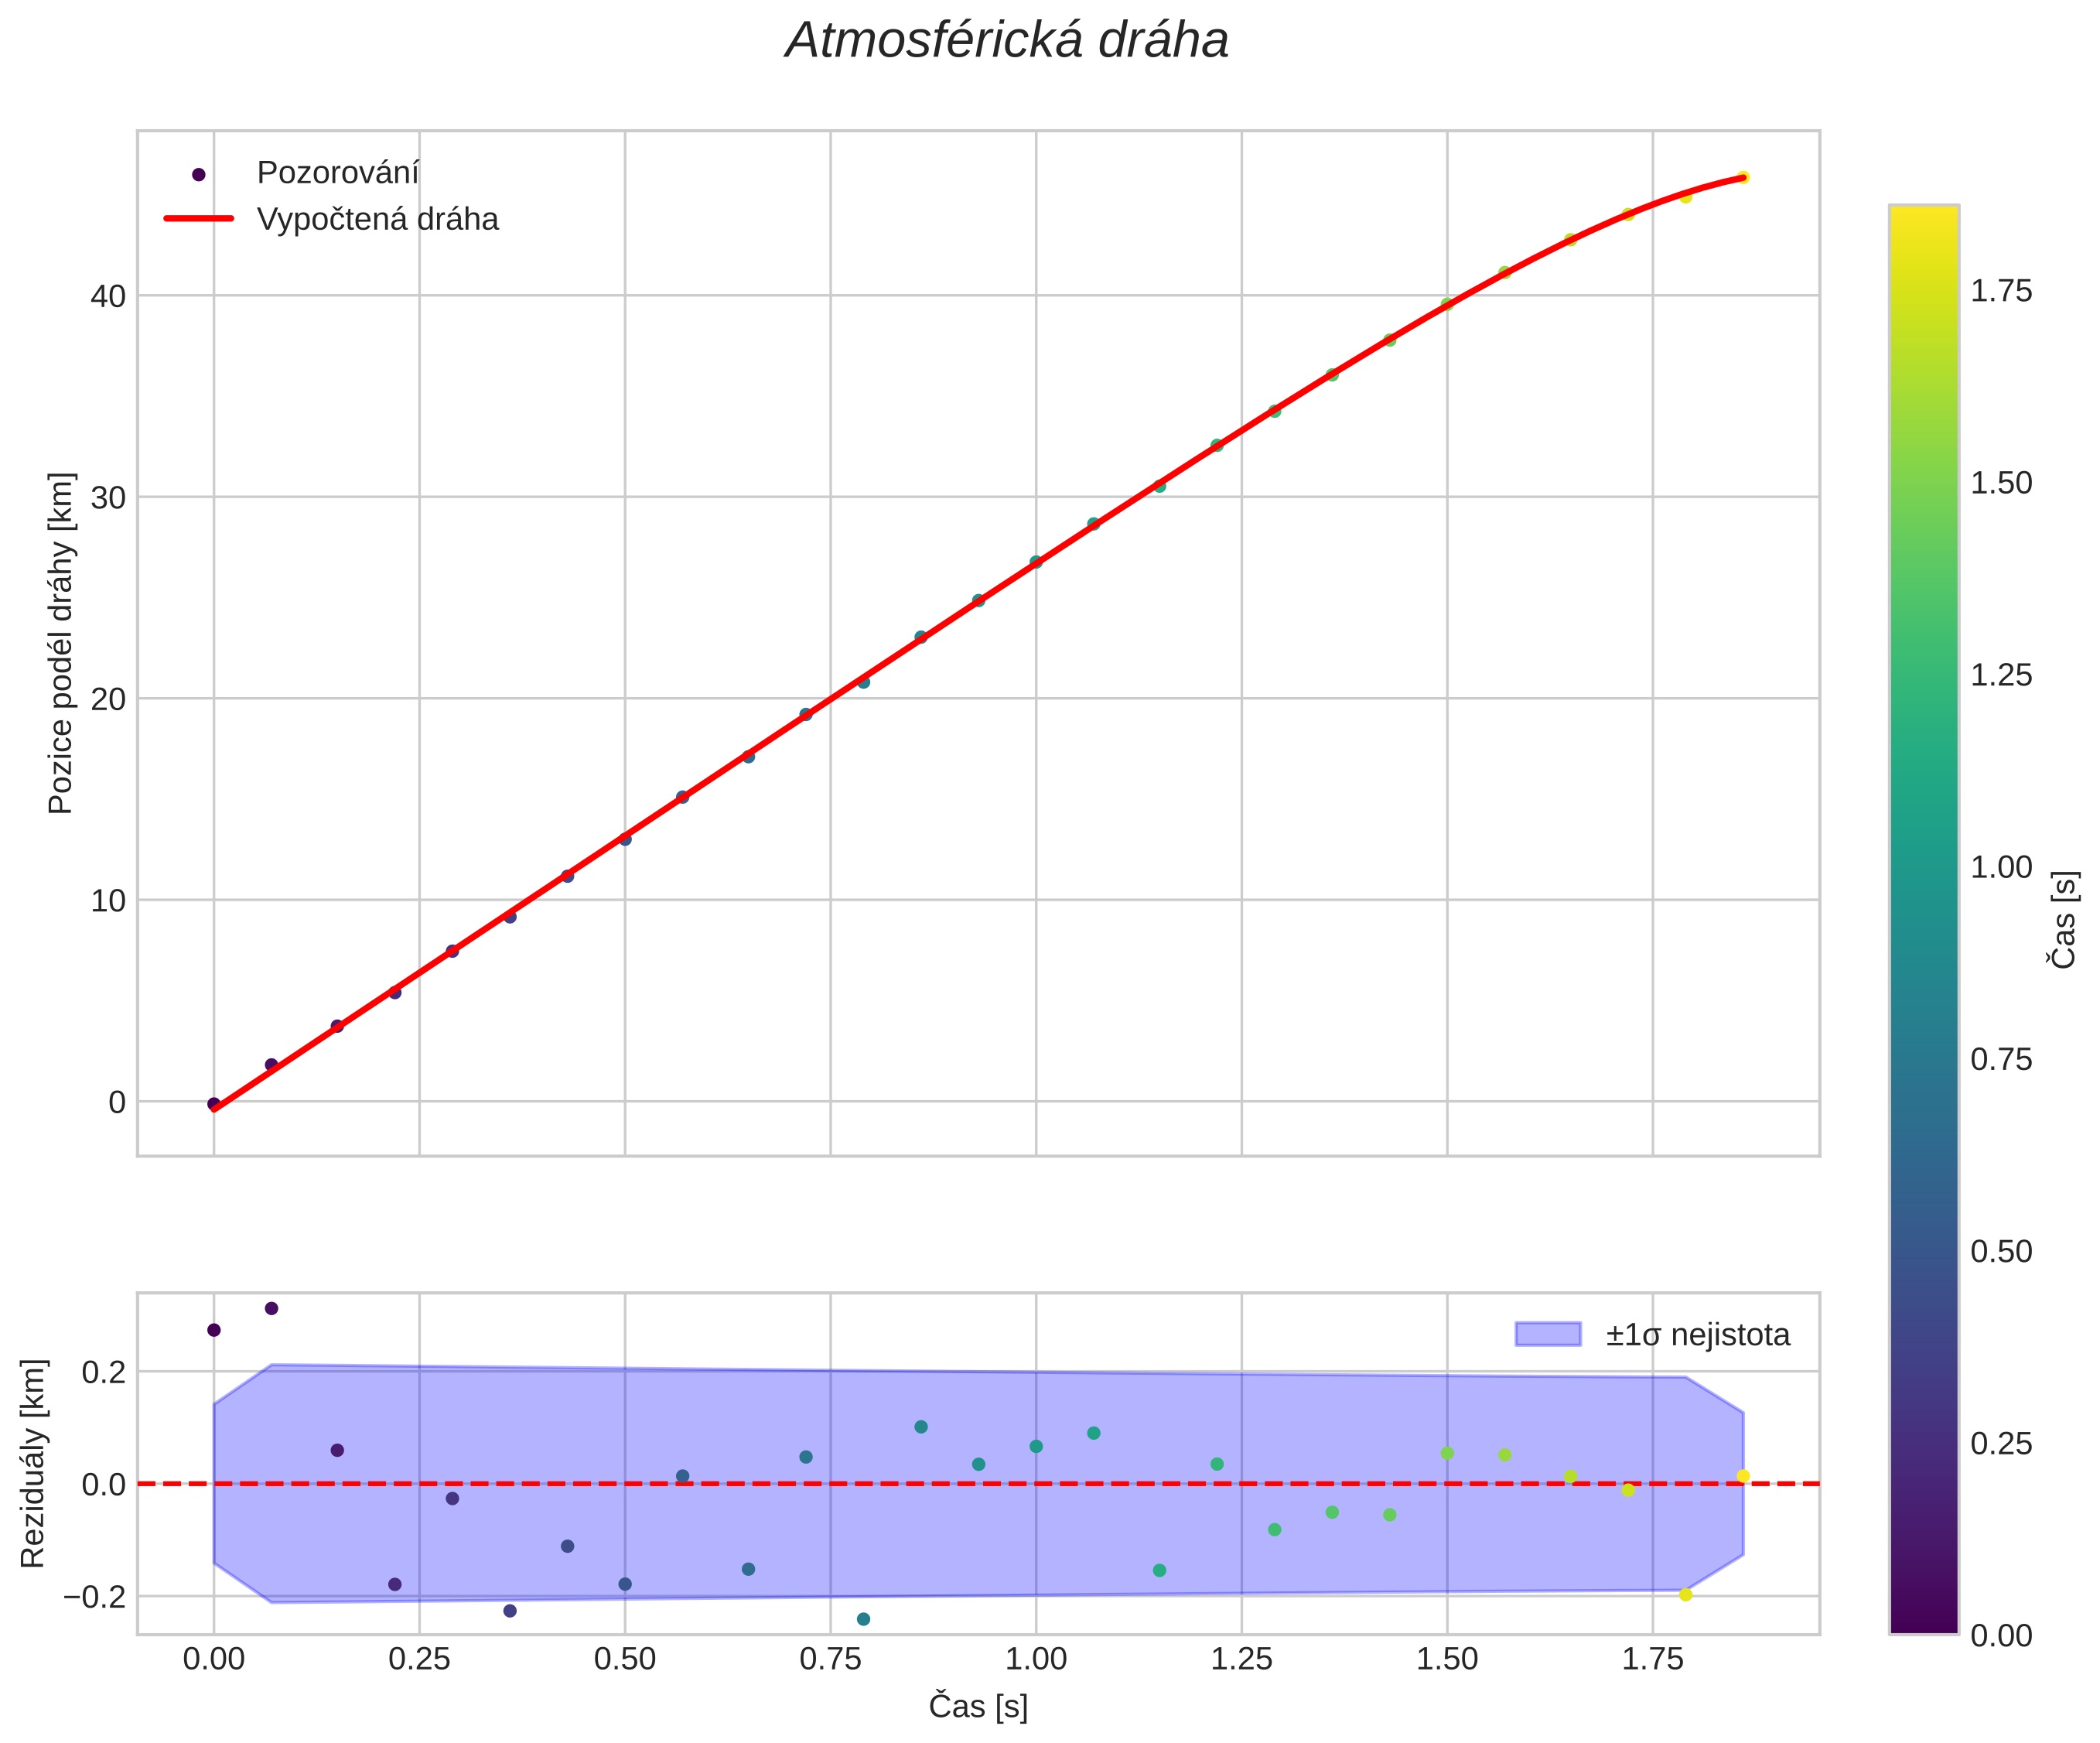This screenshot has width=2100, height=1743.
Task: Click the '±1σ nejistota' legend patch
Action: click(1547, 1334)
